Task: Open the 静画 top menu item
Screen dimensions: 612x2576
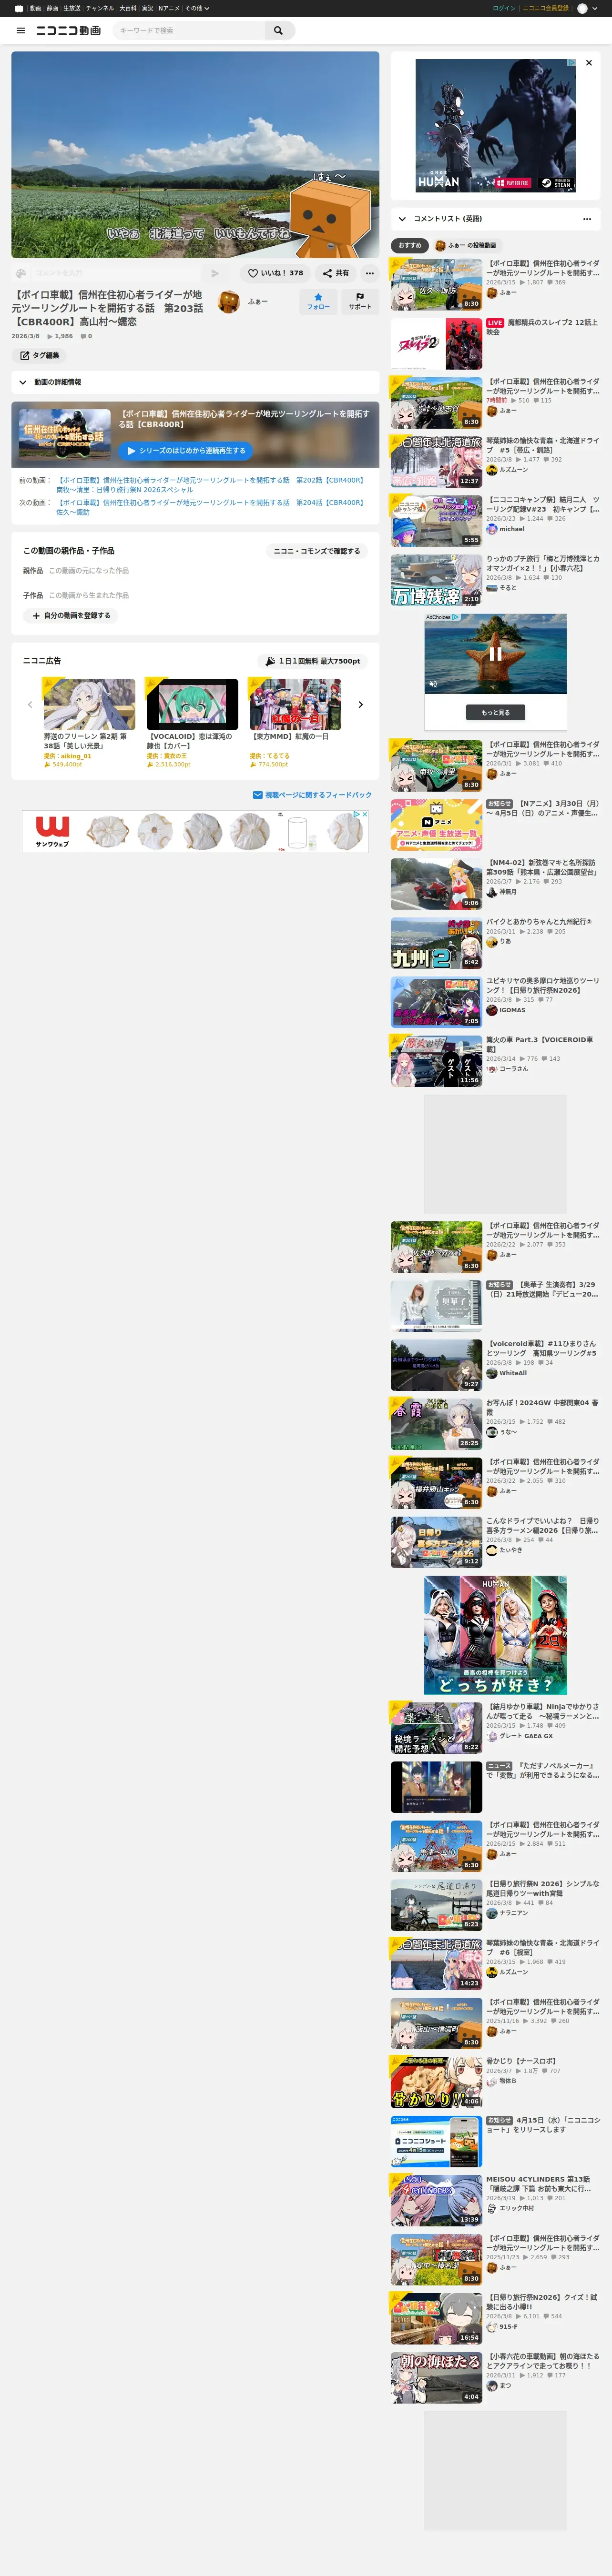Action: (52, 8)
